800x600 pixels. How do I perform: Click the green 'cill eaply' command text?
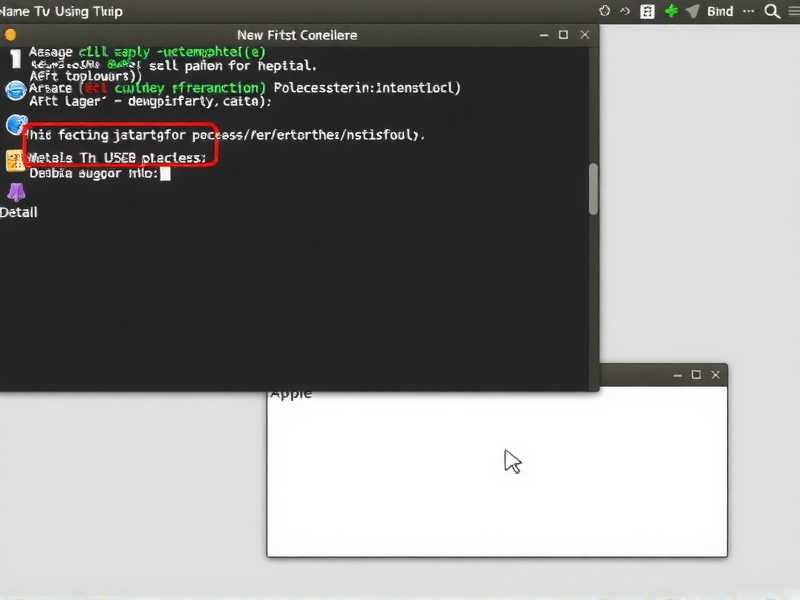(x=112, y=51)
